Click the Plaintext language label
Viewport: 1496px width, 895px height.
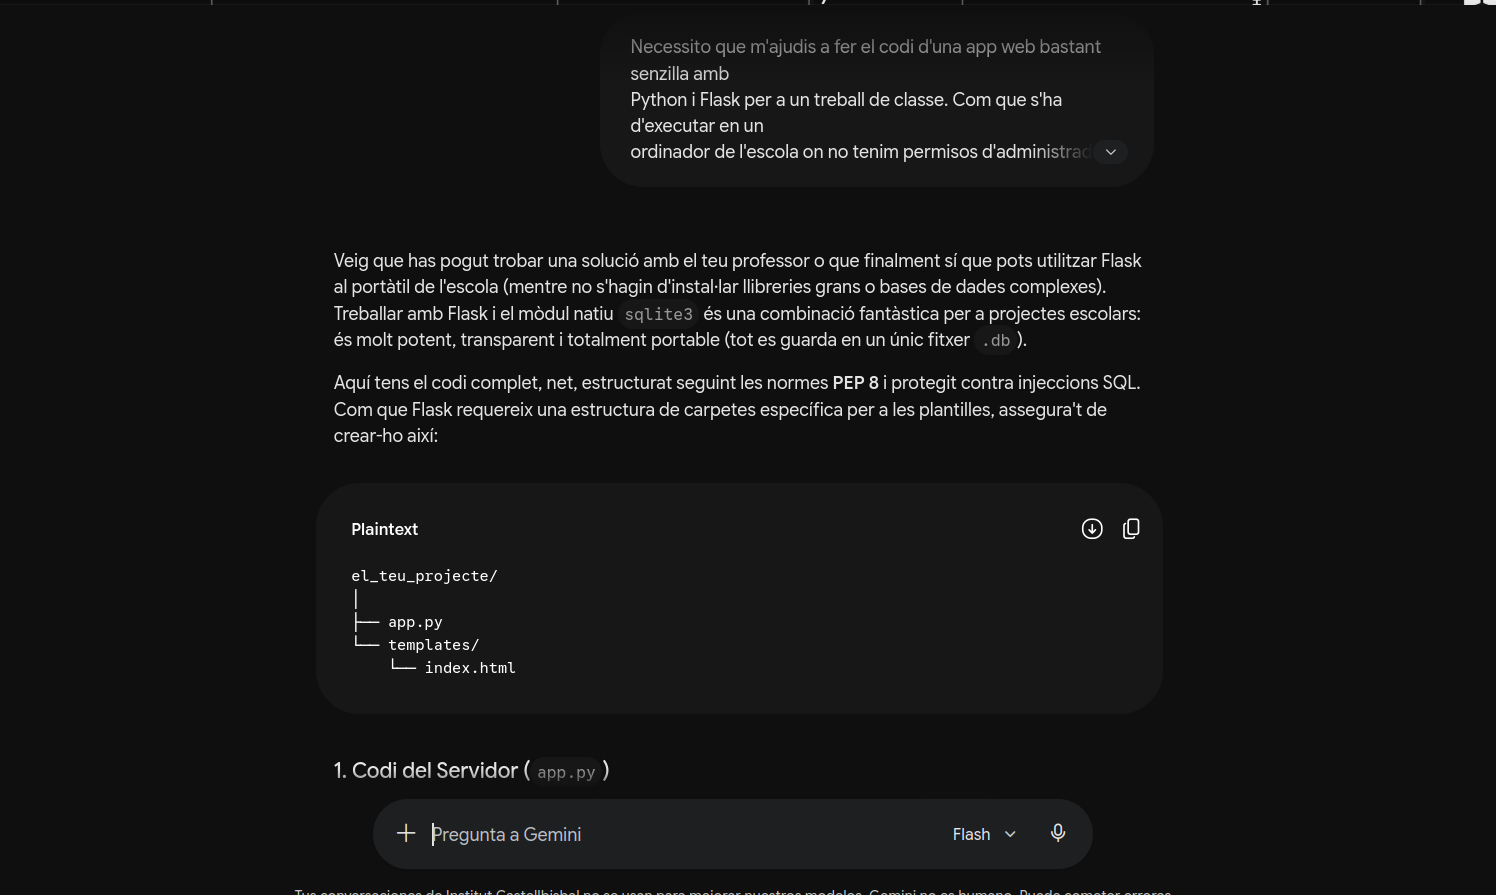click(x=384, y=529)
